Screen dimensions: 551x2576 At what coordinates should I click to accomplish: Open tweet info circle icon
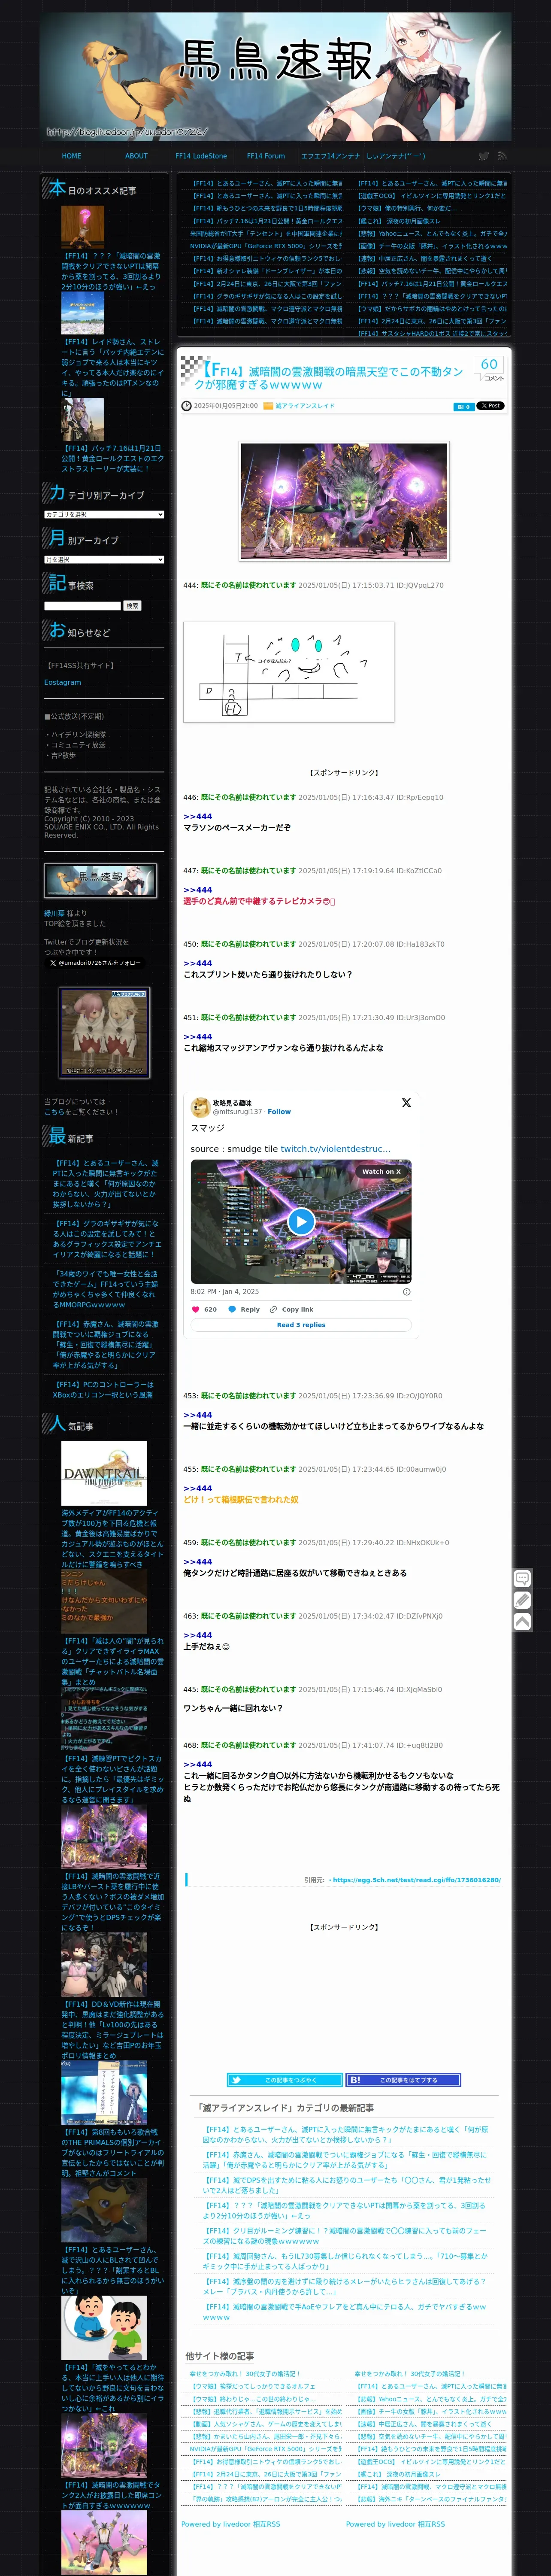coord(406,1291)
